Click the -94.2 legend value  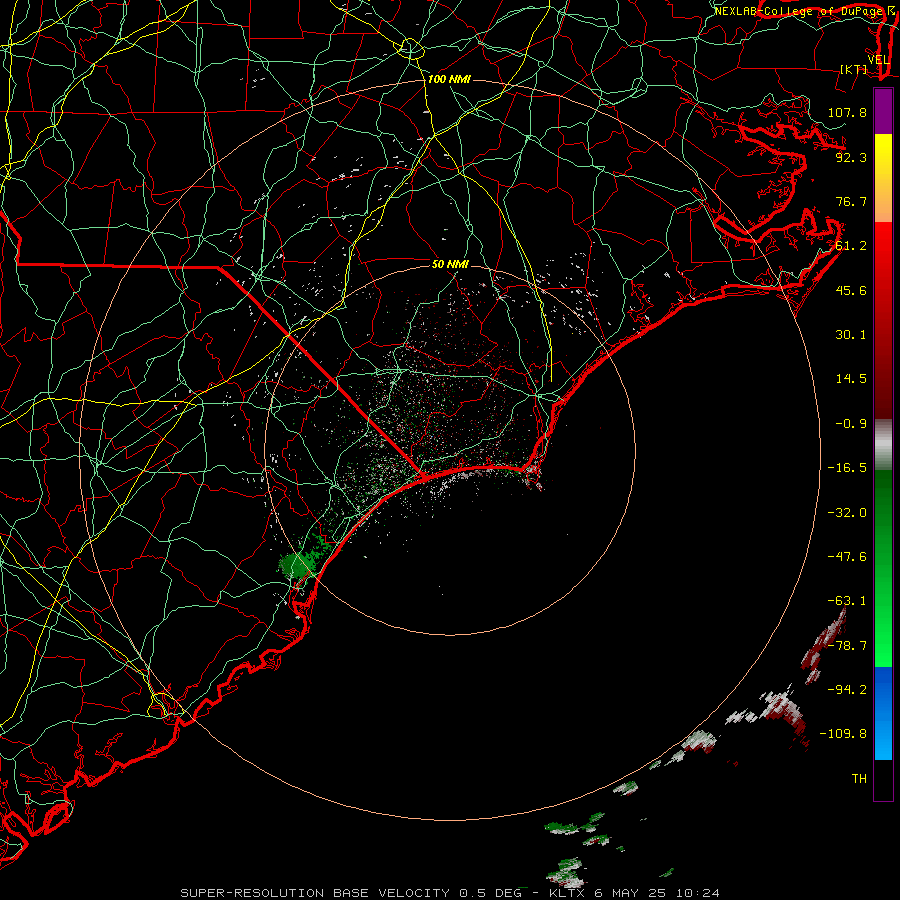(x=847, y=690)
